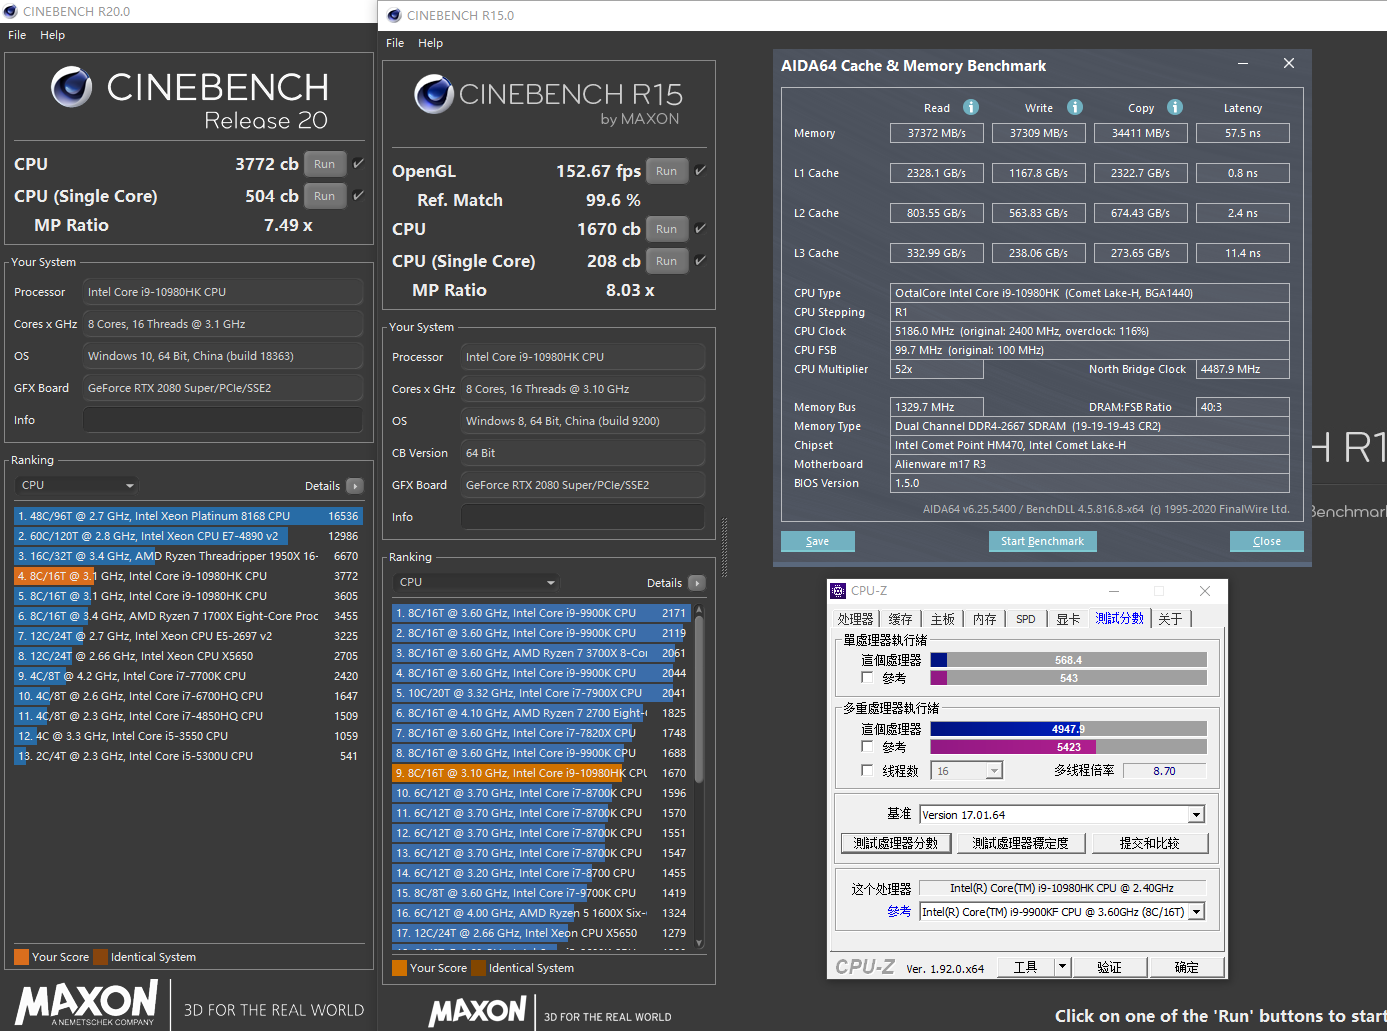Open the Help menu in Cinebench R20
This screenshot has height=1031, width=1387.
point(52,35)
